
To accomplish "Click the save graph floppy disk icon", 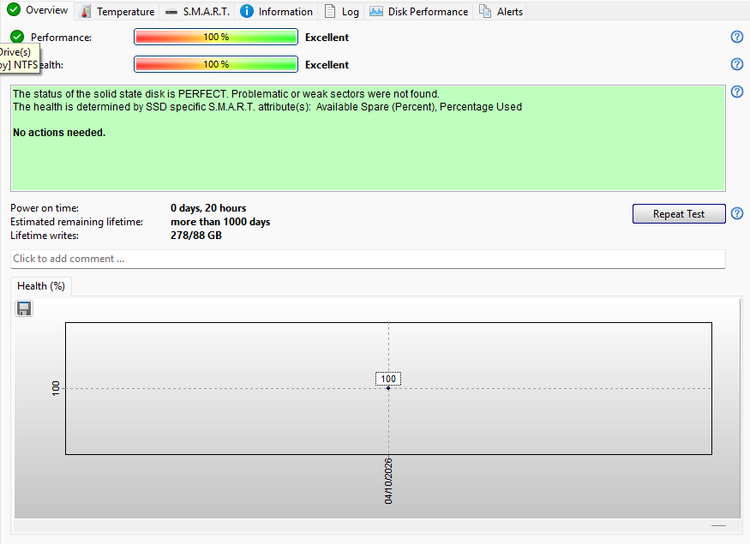I will (24, 309).
